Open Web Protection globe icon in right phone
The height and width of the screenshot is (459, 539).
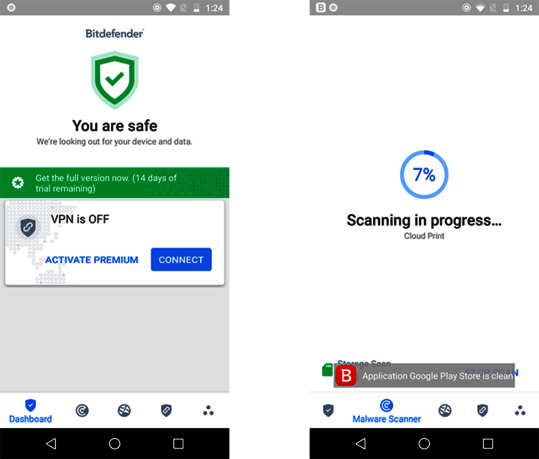point(445,410)
